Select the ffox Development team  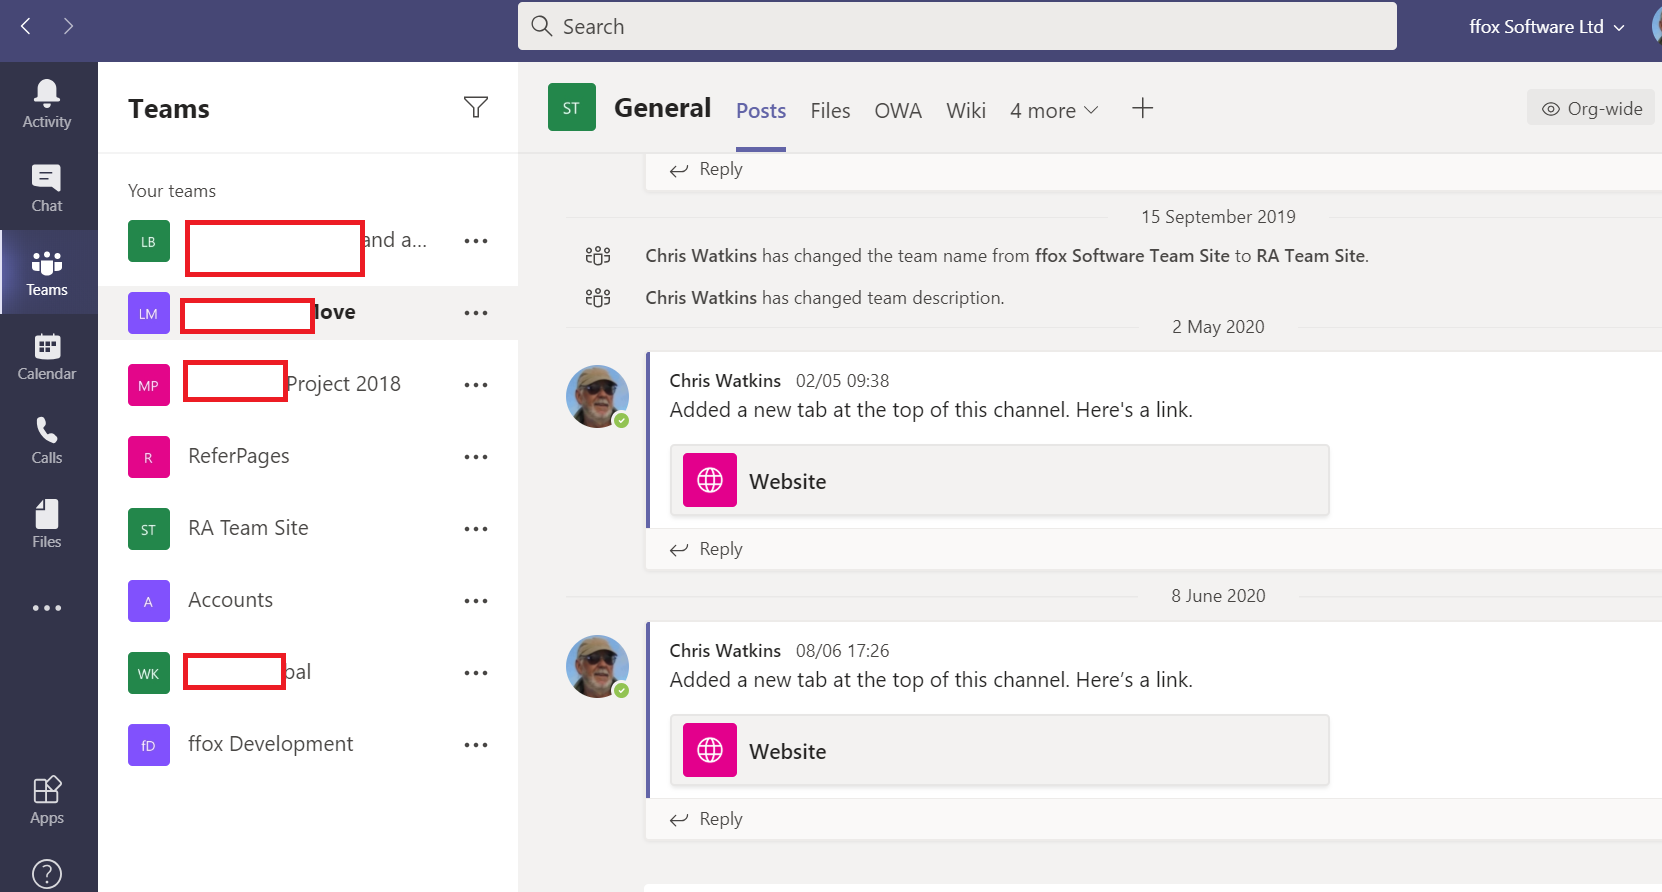click(x=308, y=745)
